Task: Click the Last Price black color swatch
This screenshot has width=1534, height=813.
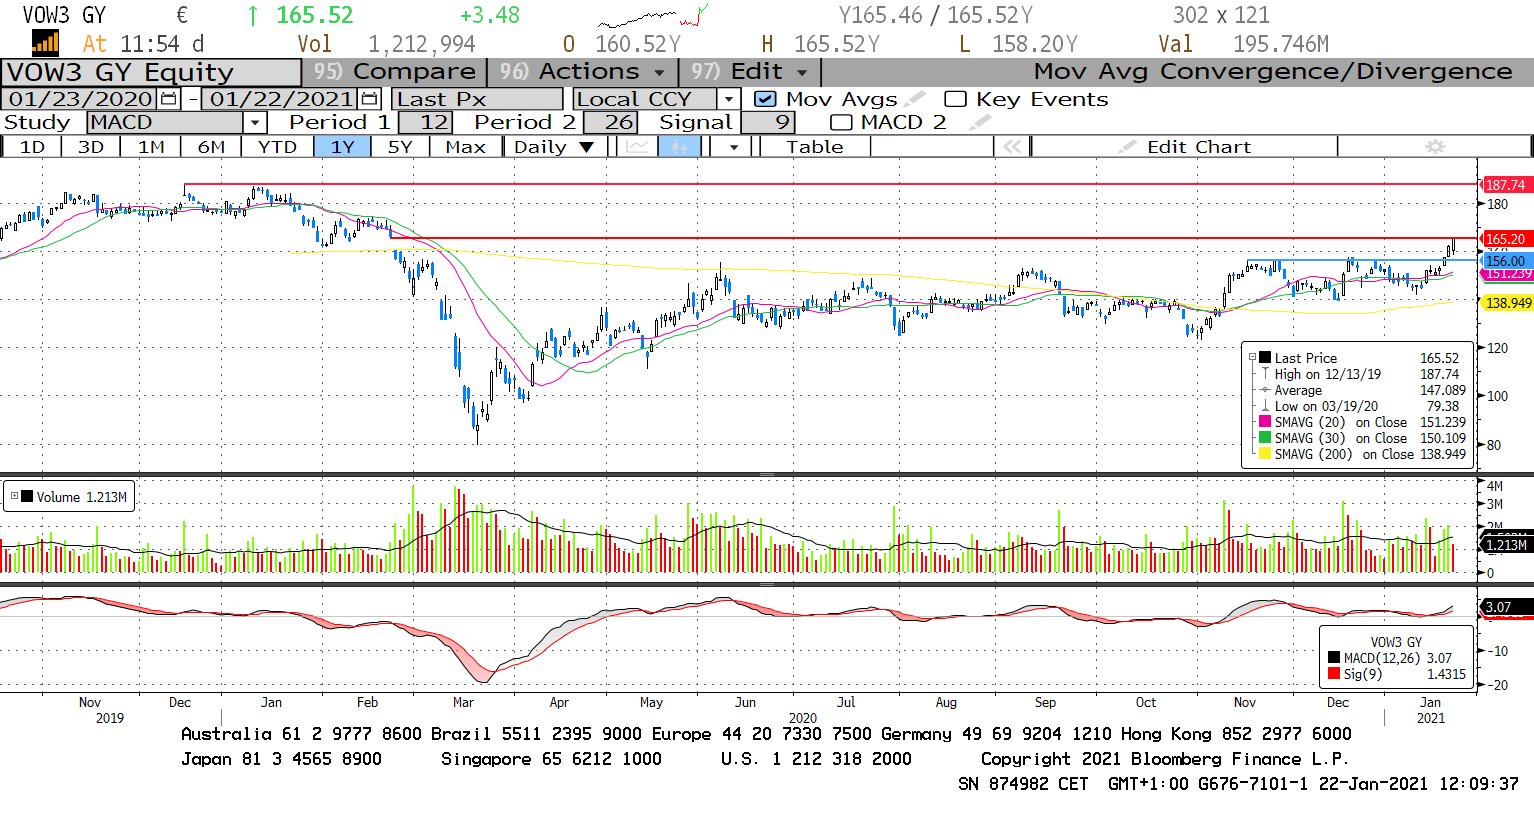Action: coord(1265,358)
